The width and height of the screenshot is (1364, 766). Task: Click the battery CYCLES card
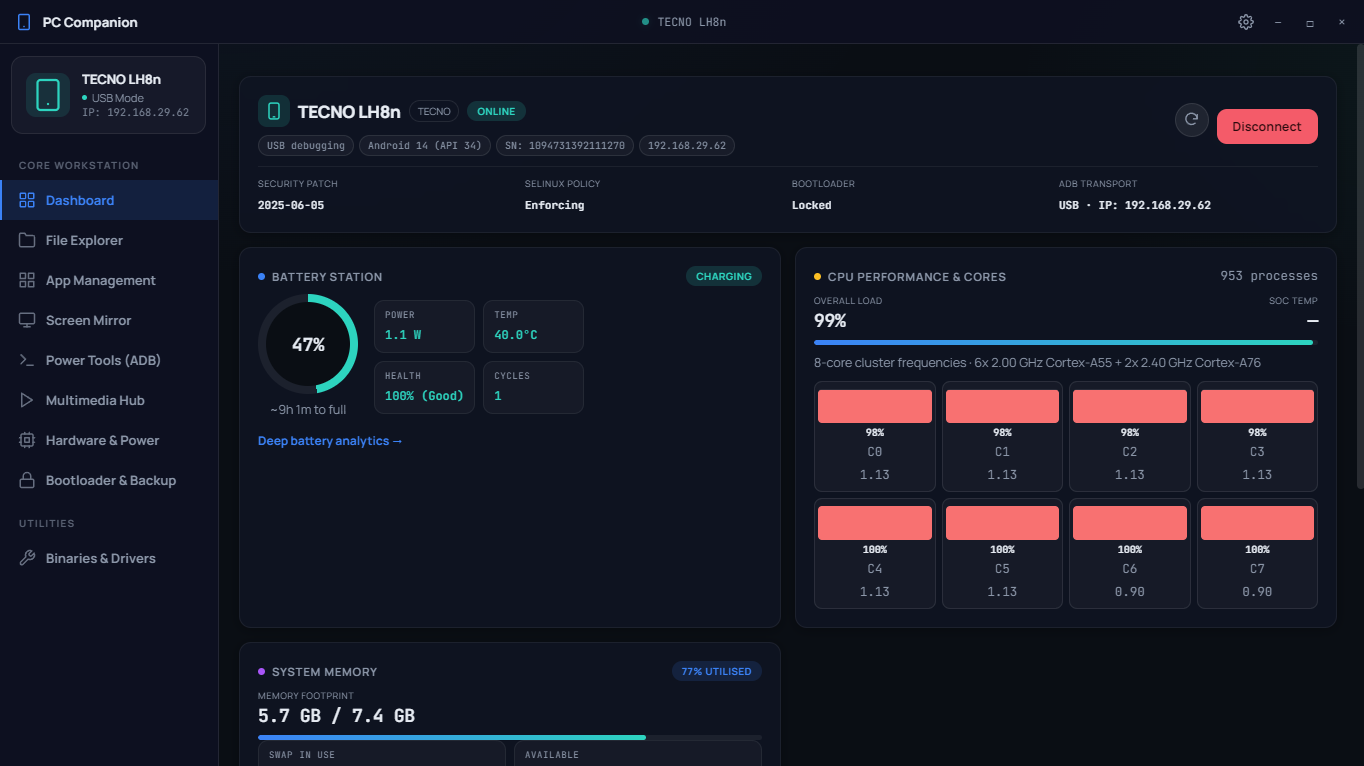(533, 387)
